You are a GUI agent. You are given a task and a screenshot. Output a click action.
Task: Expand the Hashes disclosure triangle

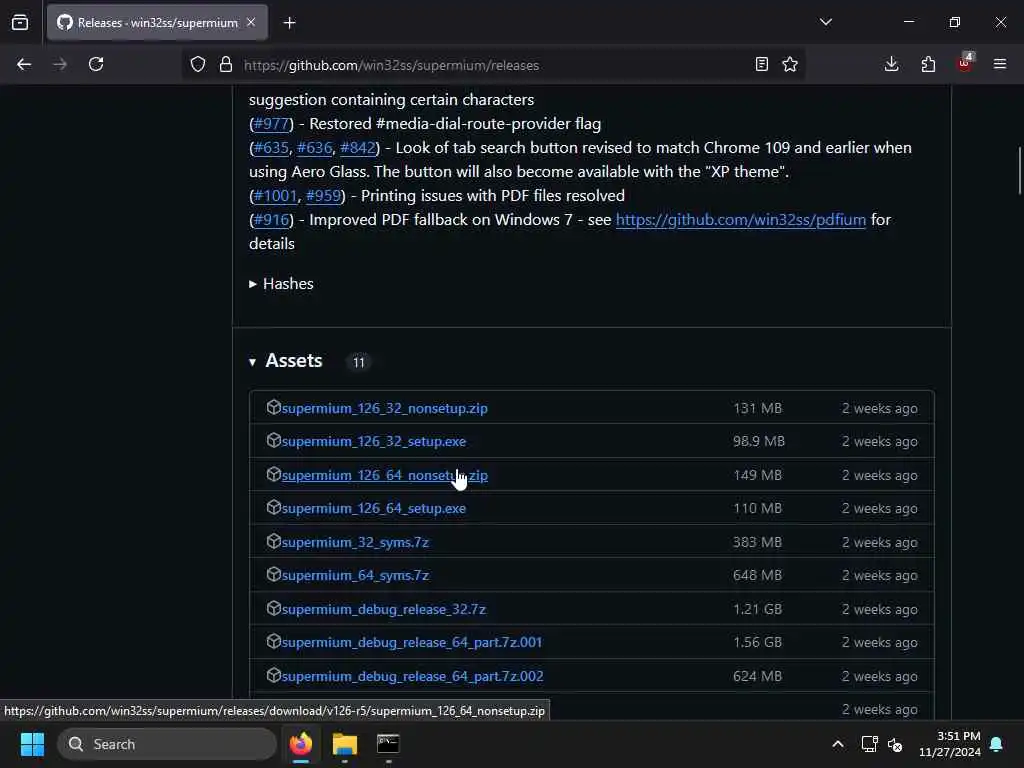[x=253, y=284]
